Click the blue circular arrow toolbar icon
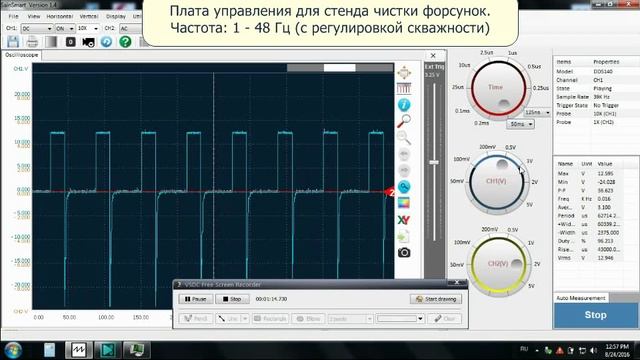This screenshot has height=360, width=640. click(x=107, y=42)
